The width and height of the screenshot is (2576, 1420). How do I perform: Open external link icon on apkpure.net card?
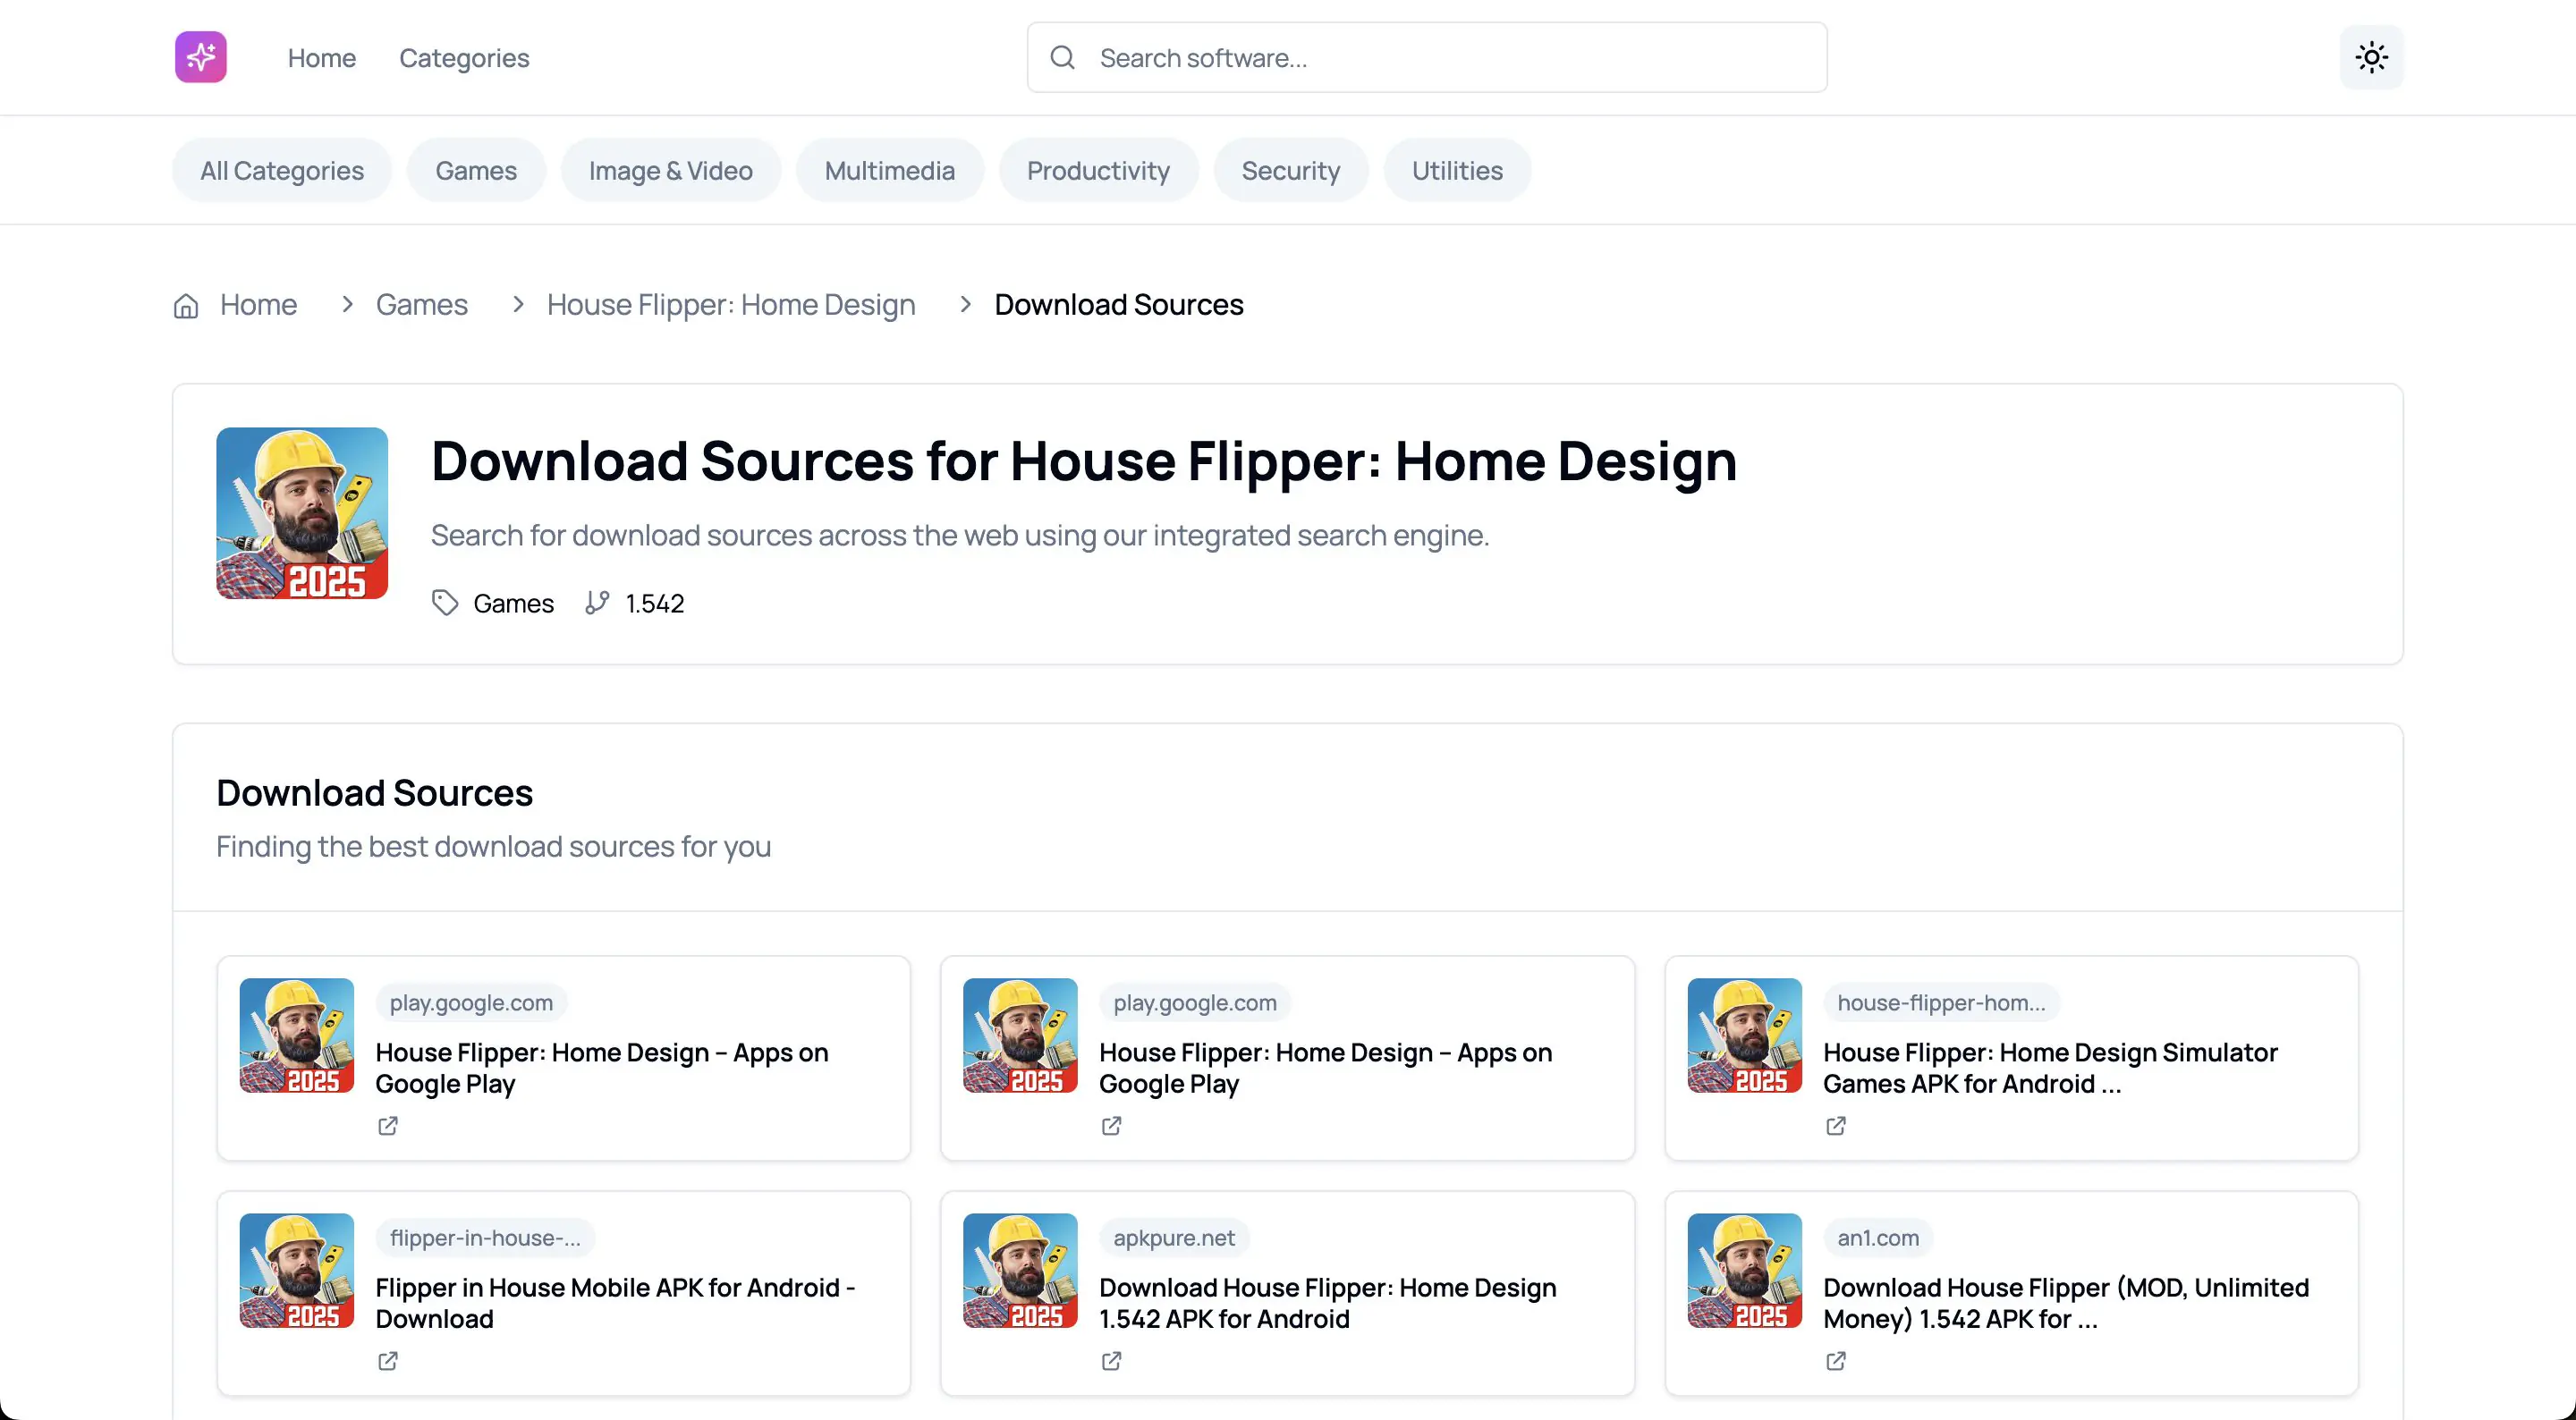pos(1111,1361)
